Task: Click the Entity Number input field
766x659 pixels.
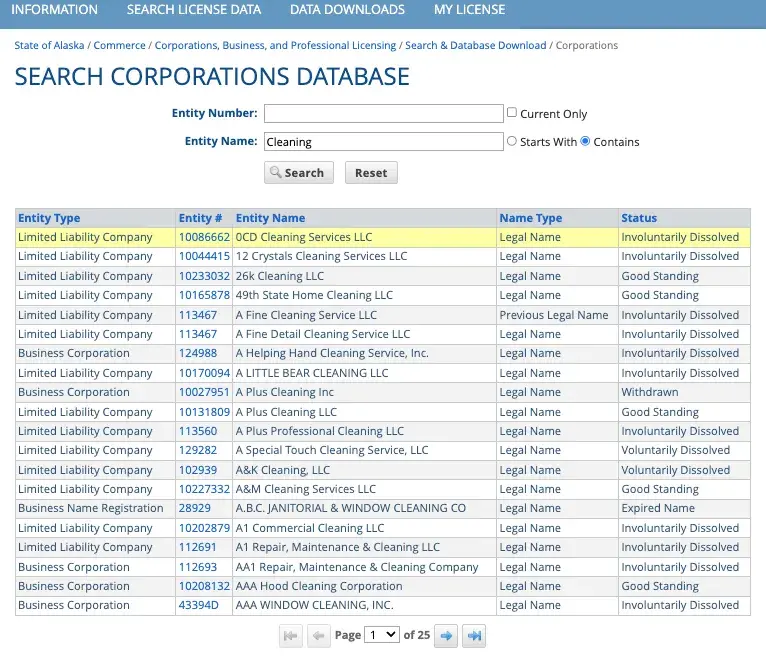Action: pos(383,113)
